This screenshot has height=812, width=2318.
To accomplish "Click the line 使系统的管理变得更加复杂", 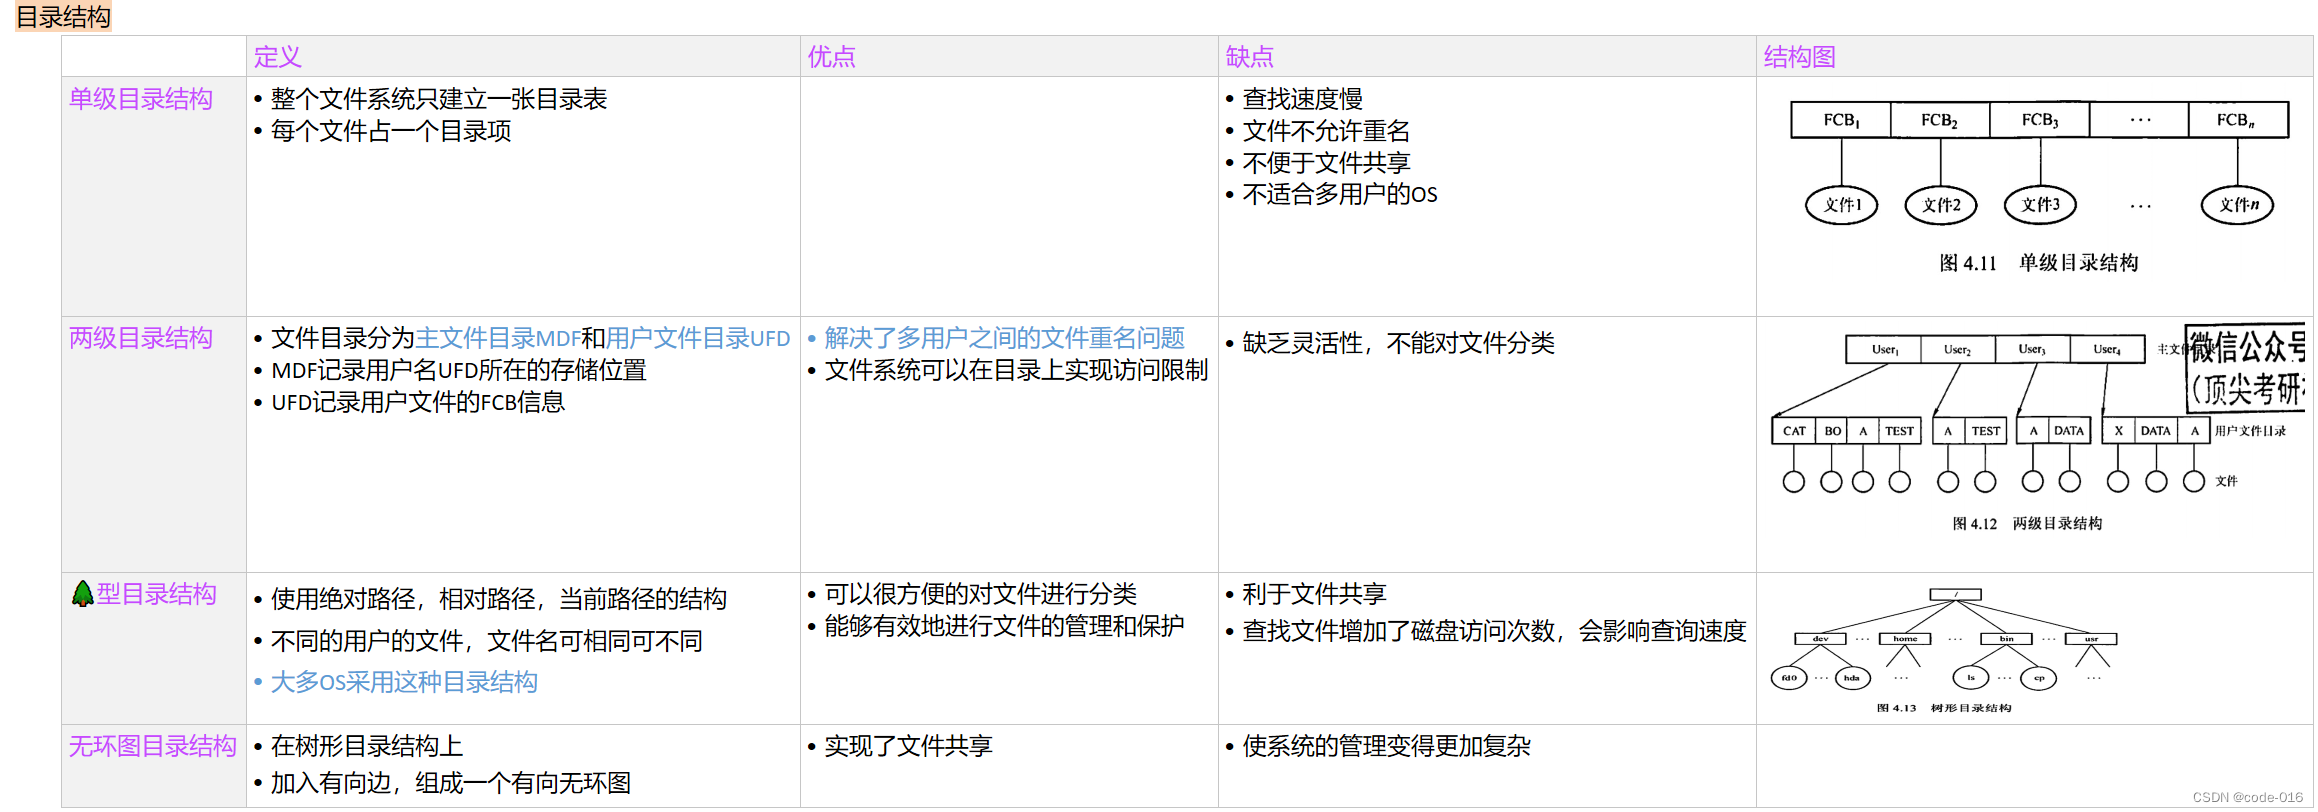I will click(1386, 746).
